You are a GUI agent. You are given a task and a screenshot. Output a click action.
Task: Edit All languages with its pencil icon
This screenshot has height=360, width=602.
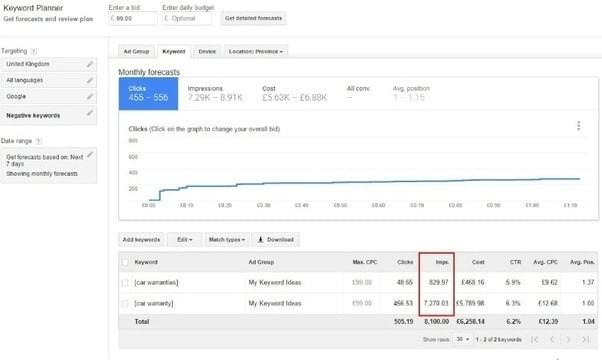[89, 81]
